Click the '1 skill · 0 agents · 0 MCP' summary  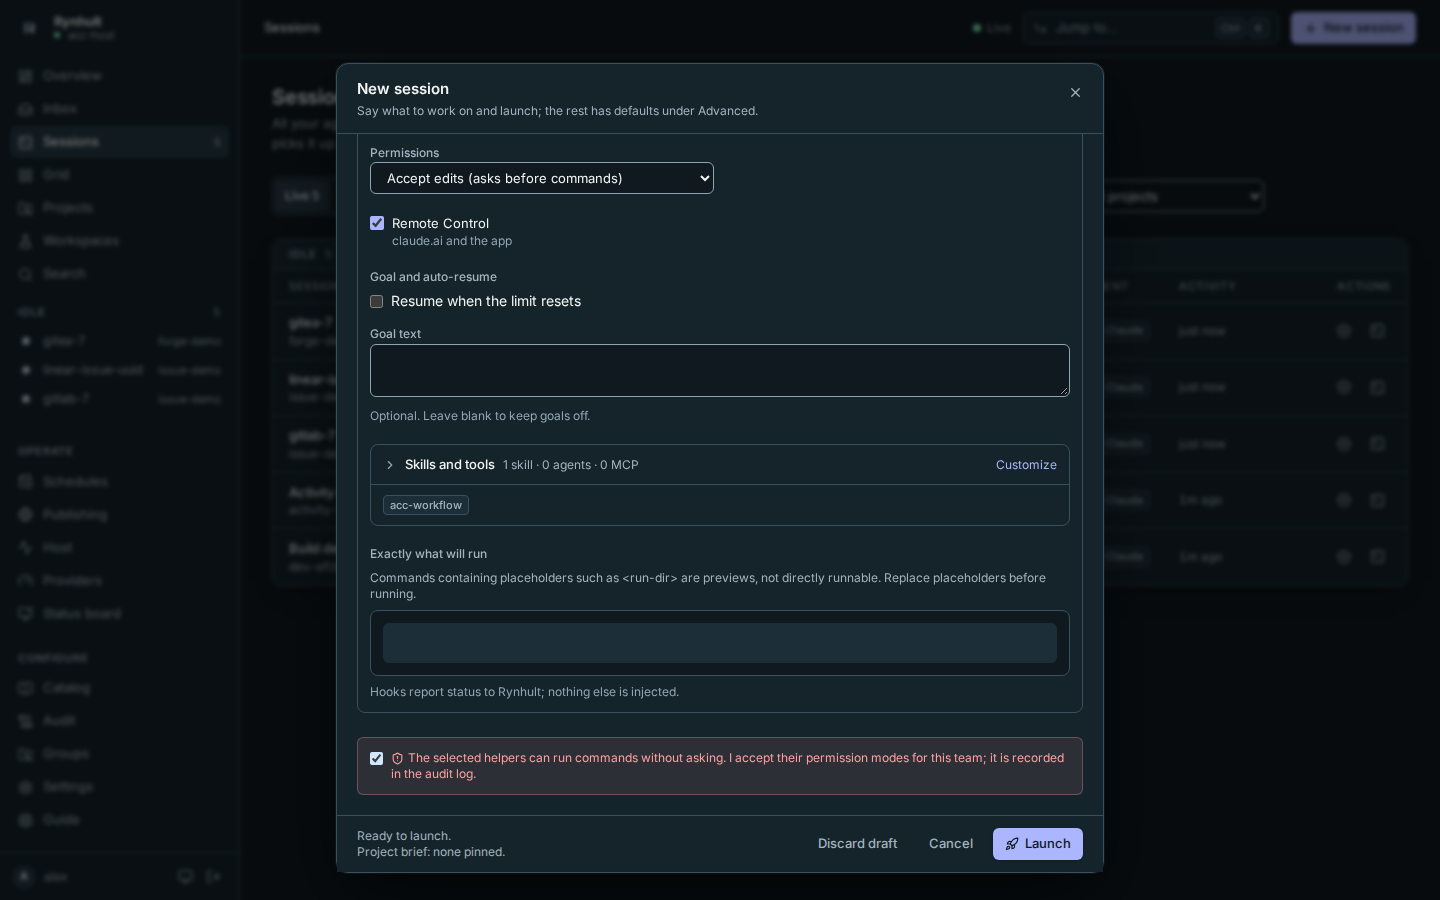pos(571,465)
